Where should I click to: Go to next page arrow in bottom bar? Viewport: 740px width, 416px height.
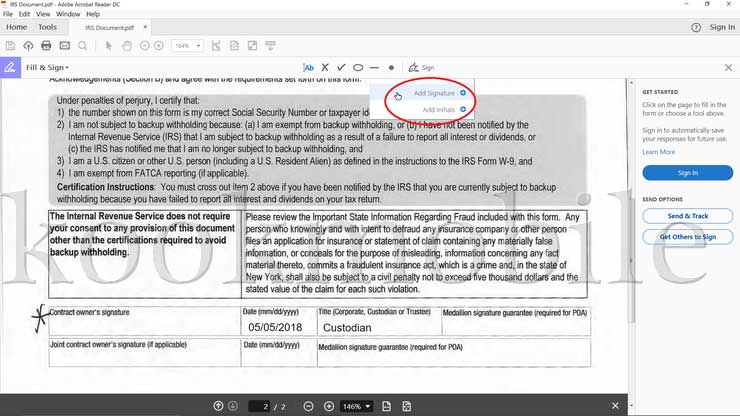[x=233, y=406]
